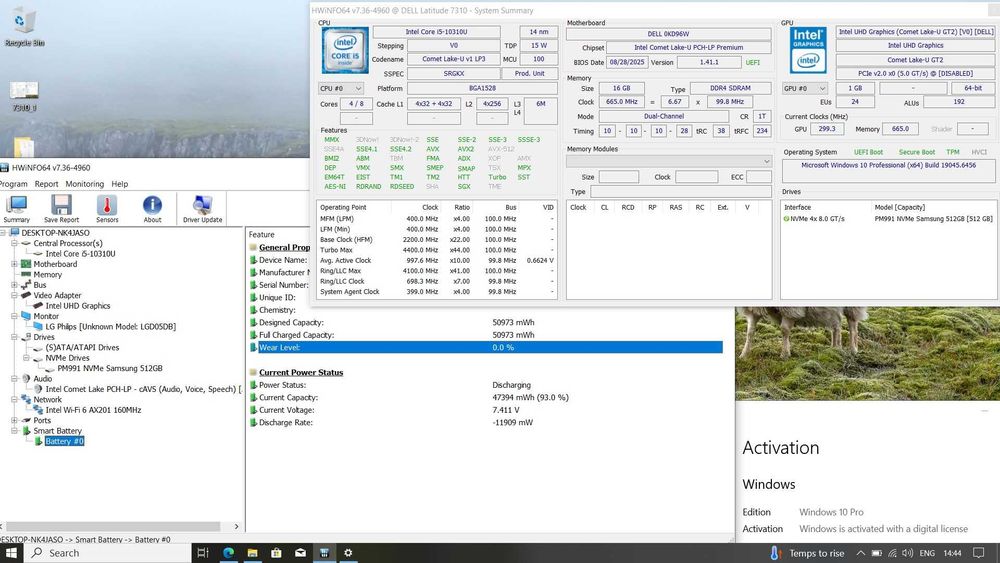Click the taskbar Search box

(x=107, y=553)
